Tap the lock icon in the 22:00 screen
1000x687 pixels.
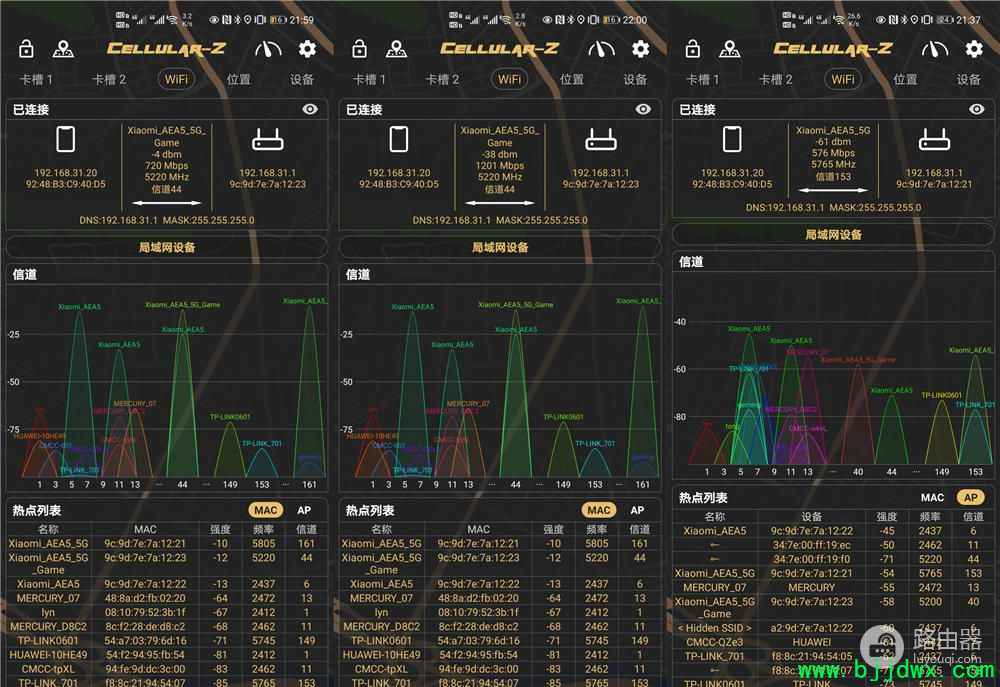(x=360, y=48)
